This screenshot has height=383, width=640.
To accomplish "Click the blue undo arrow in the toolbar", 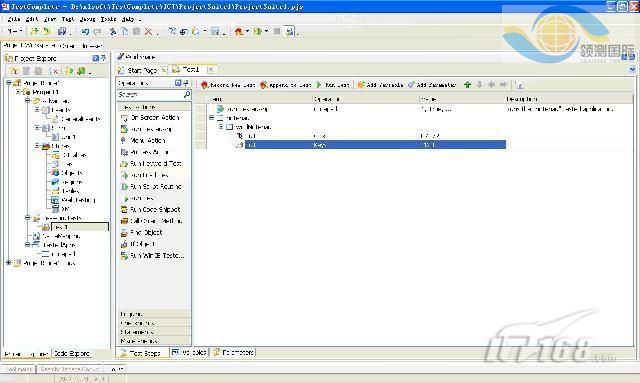I will point(85,31).
